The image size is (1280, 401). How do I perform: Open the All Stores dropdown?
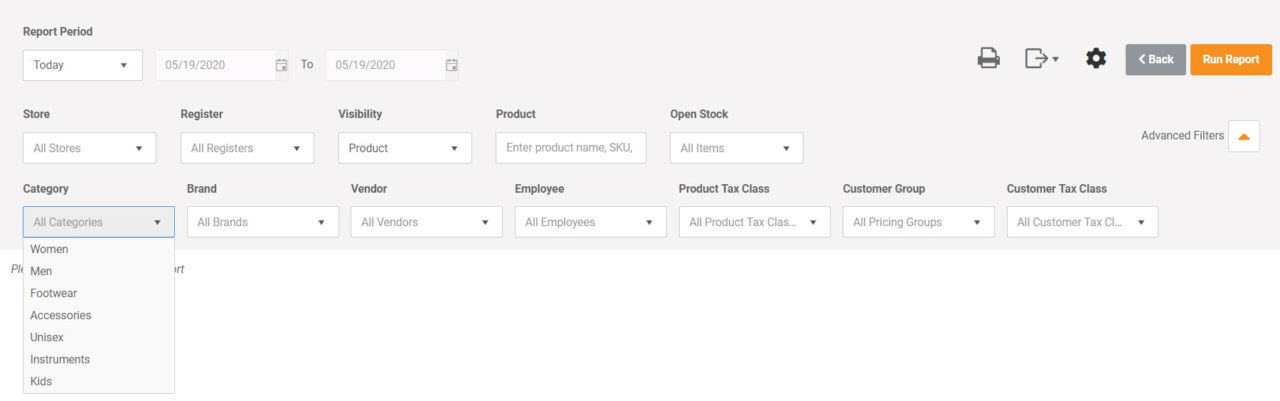tap(89, 148)
